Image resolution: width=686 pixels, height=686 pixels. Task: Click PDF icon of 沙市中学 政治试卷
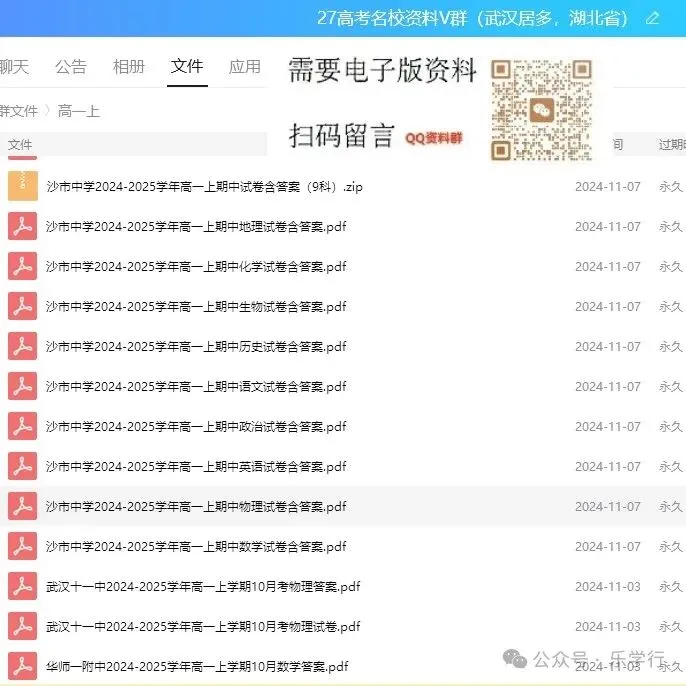tap(22, 426)
